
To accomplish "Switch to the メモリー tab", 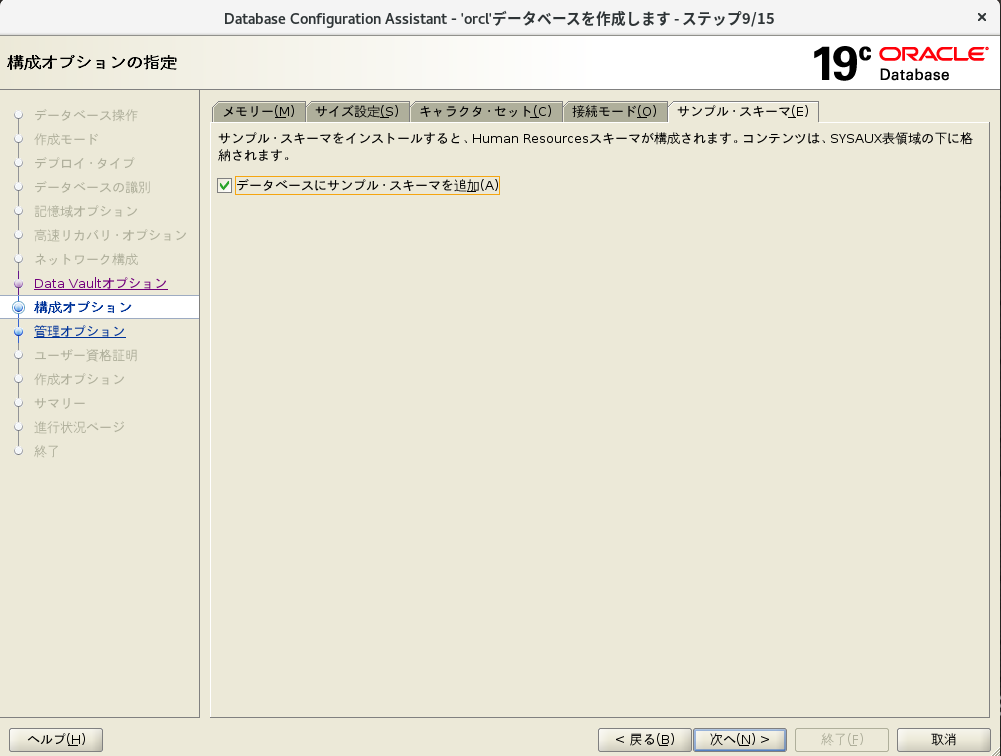I will click(258, 111).
